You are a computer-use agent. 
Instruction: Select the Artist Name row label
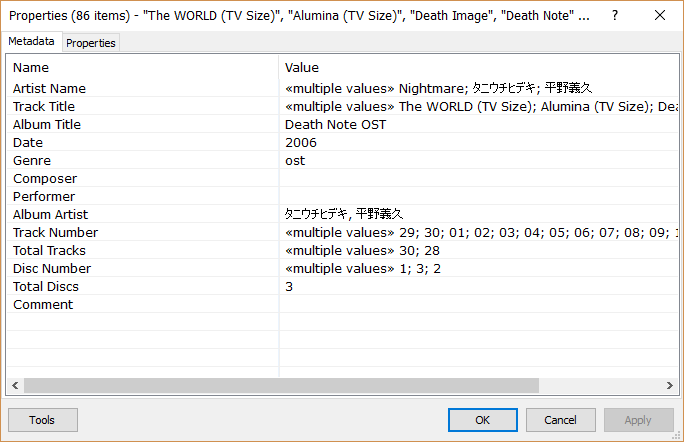(49, 89)
